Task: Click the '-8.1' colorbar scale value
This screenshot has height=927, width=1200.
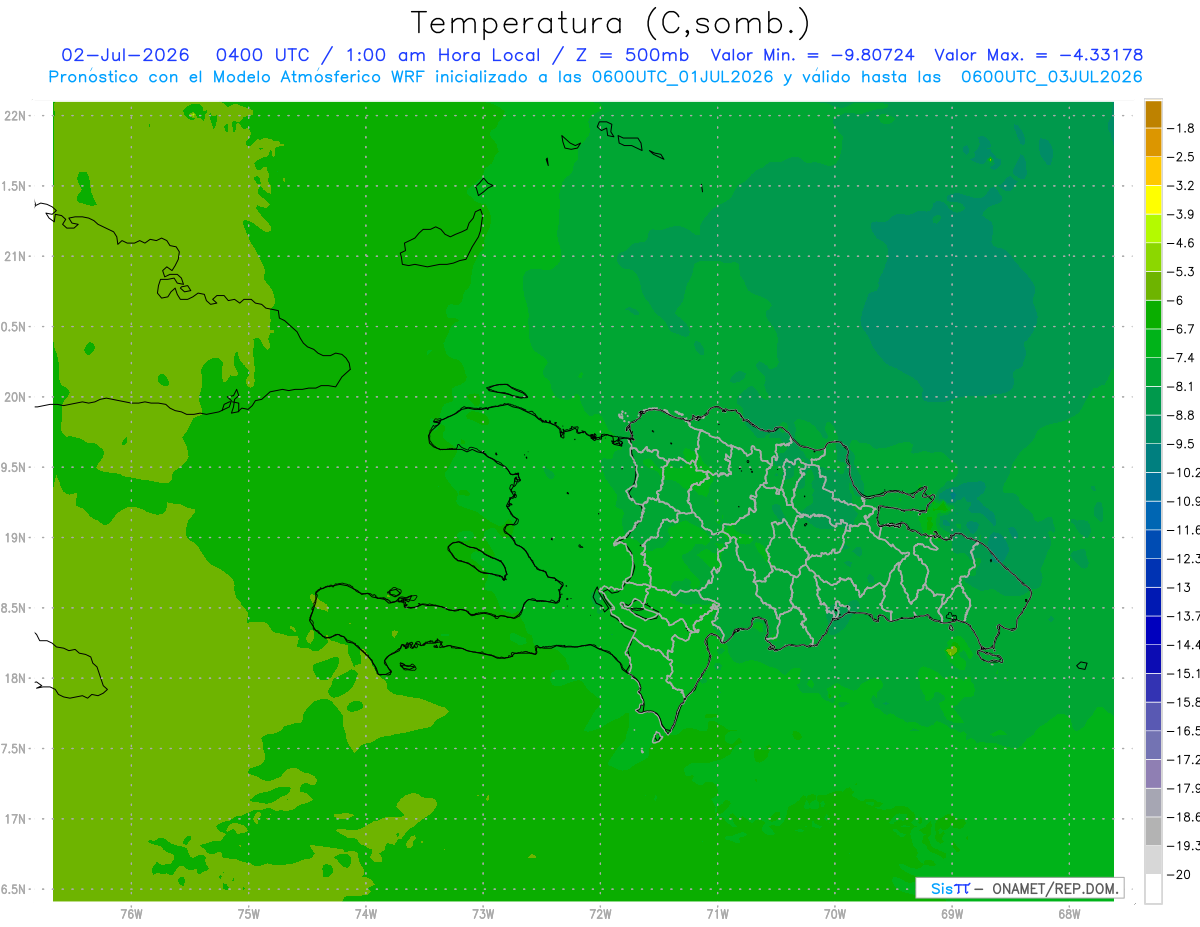Action: [1181, 386]
